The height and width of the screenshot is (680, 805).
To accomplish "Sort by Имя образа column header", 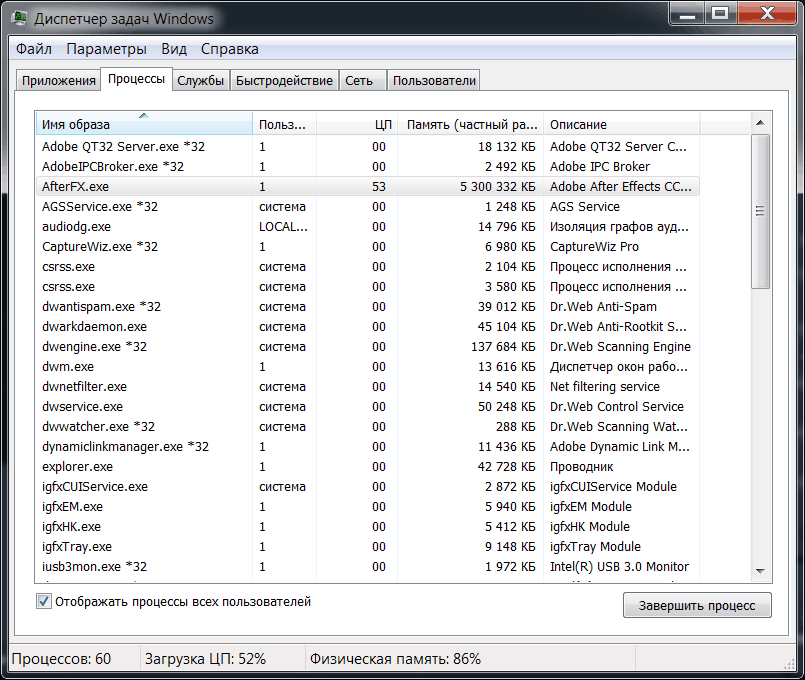I will (x=144, y=124).
